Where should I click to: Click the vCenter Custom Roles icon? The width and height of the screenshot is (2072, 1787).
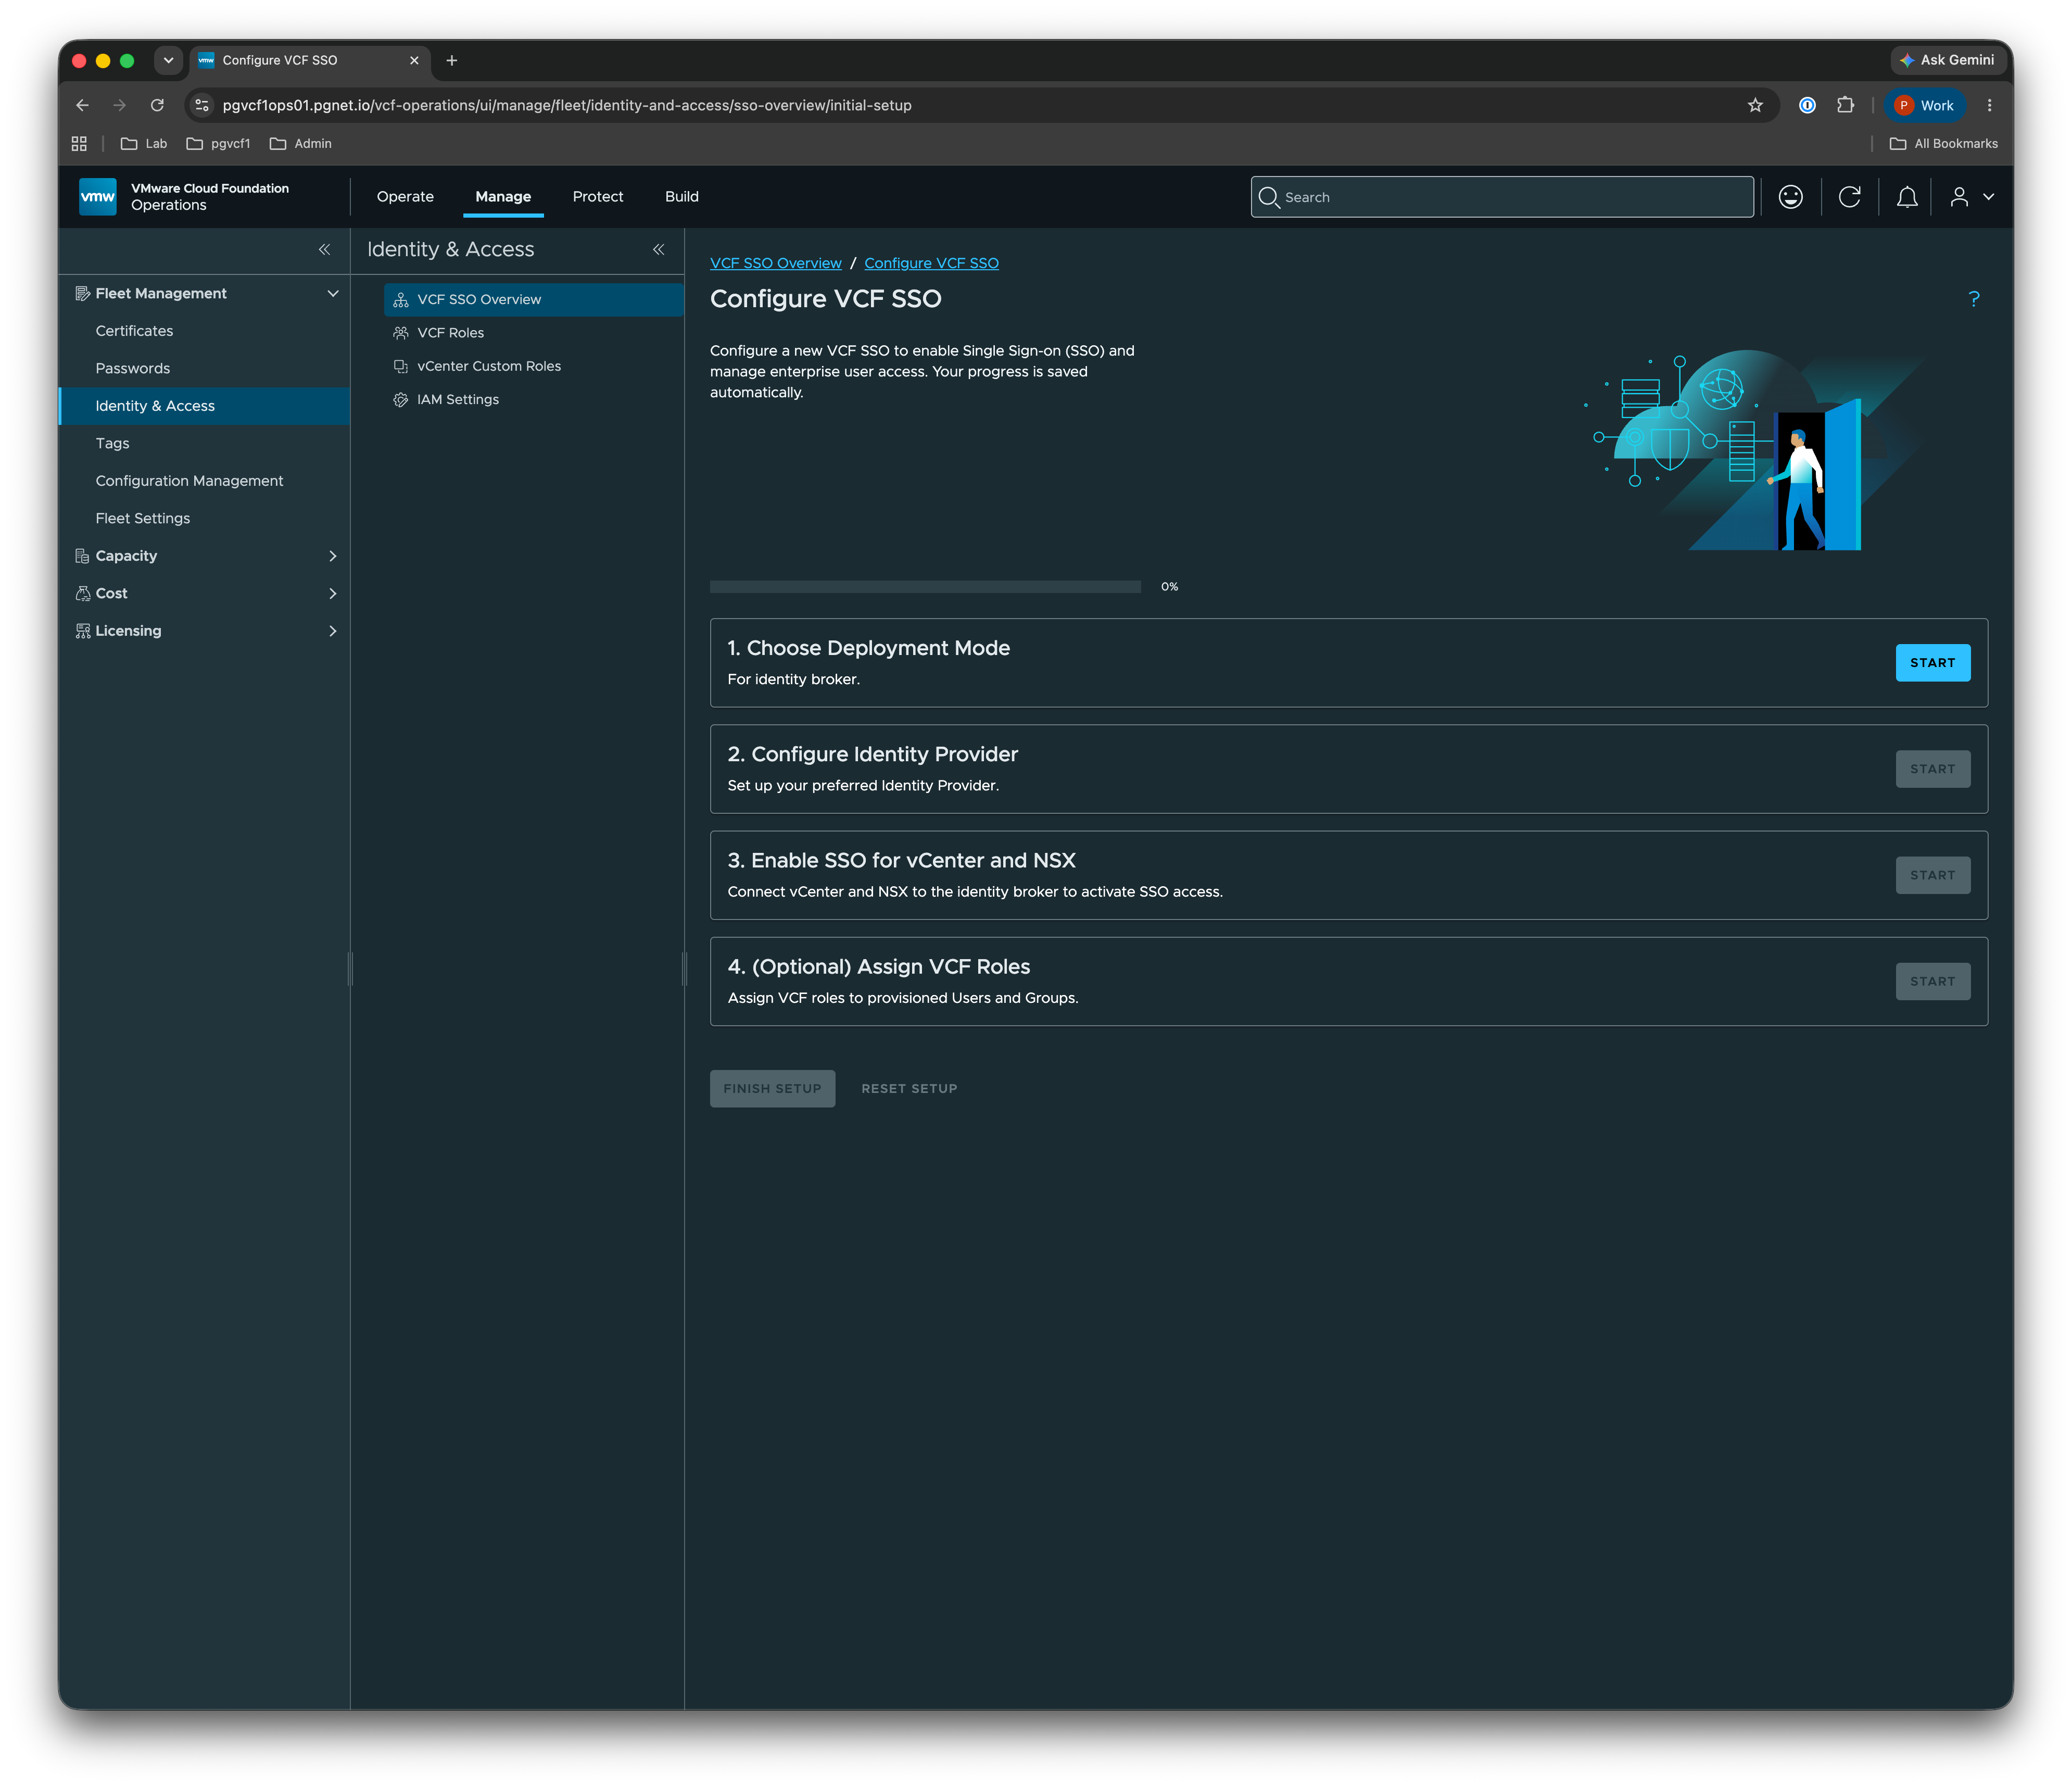pyautogui.click(x=401, y=366)
